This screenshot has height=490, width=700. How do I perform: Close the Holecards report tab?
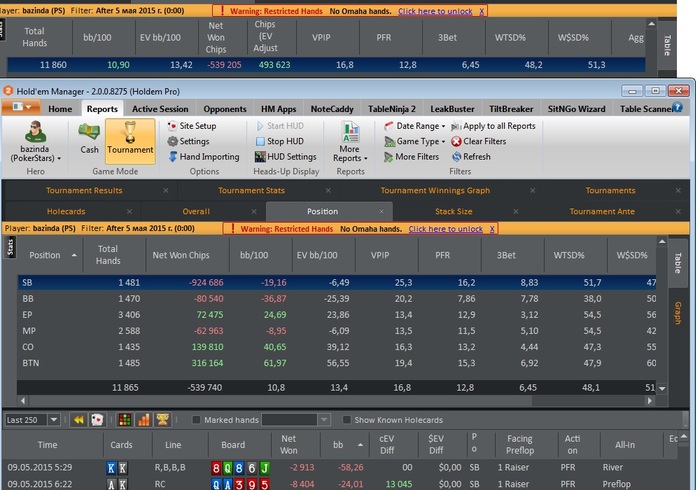point(129,212)
